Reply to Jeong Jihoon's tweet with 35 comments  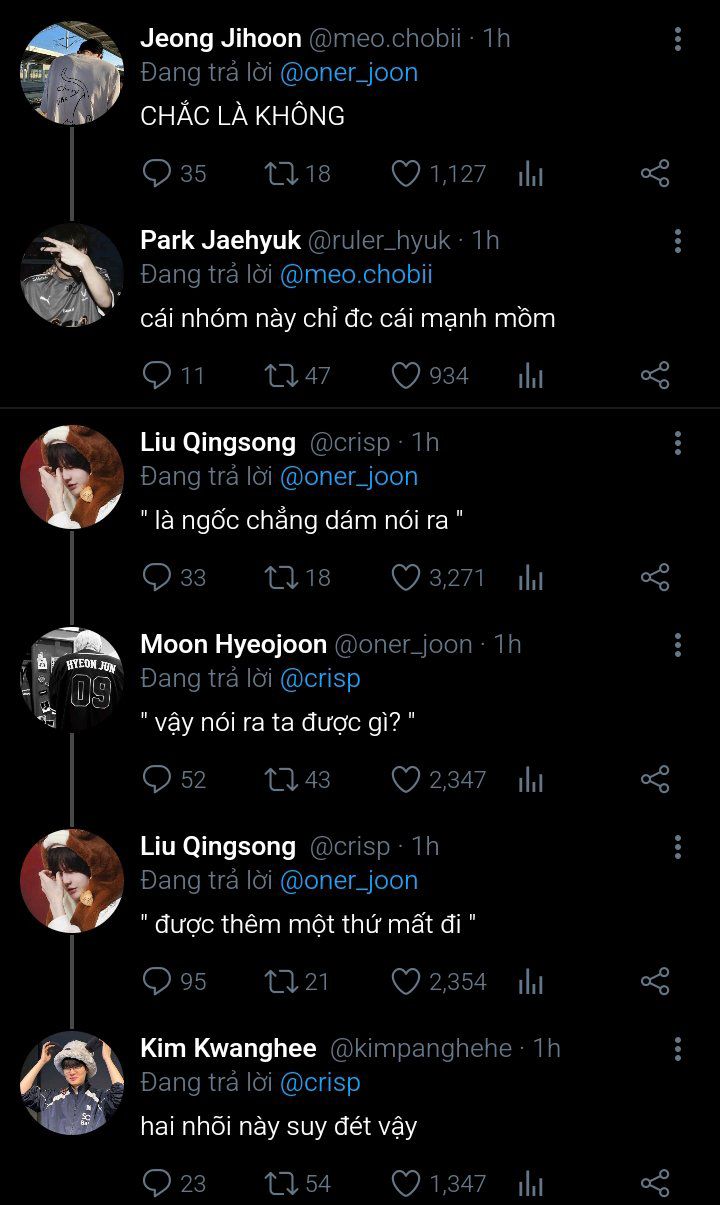(x=158, y=174)
